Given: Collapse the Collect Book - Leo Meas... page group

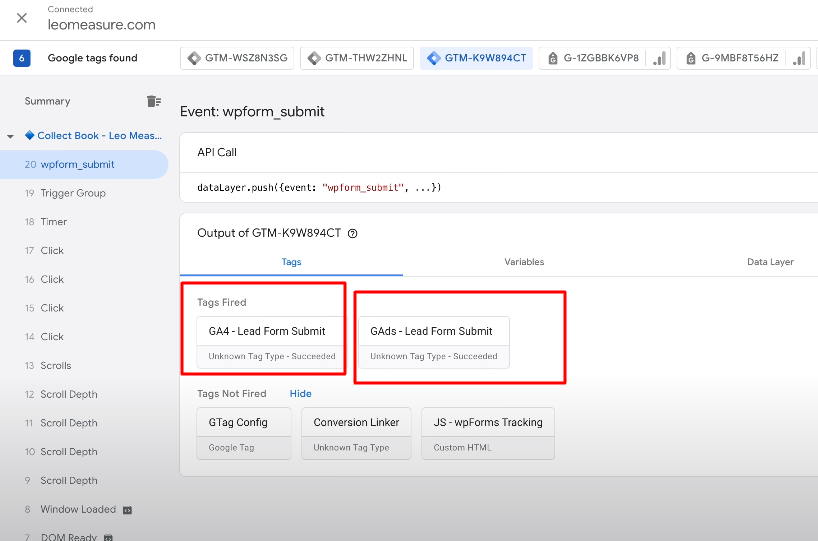Looking at the screenshot, I should [10, 136].
